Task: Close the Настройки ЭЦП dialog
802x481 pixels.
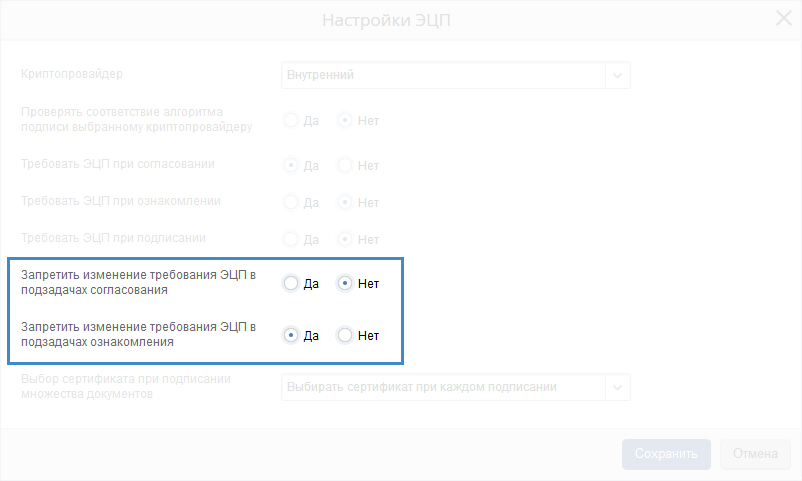Action: click(784, 18)
